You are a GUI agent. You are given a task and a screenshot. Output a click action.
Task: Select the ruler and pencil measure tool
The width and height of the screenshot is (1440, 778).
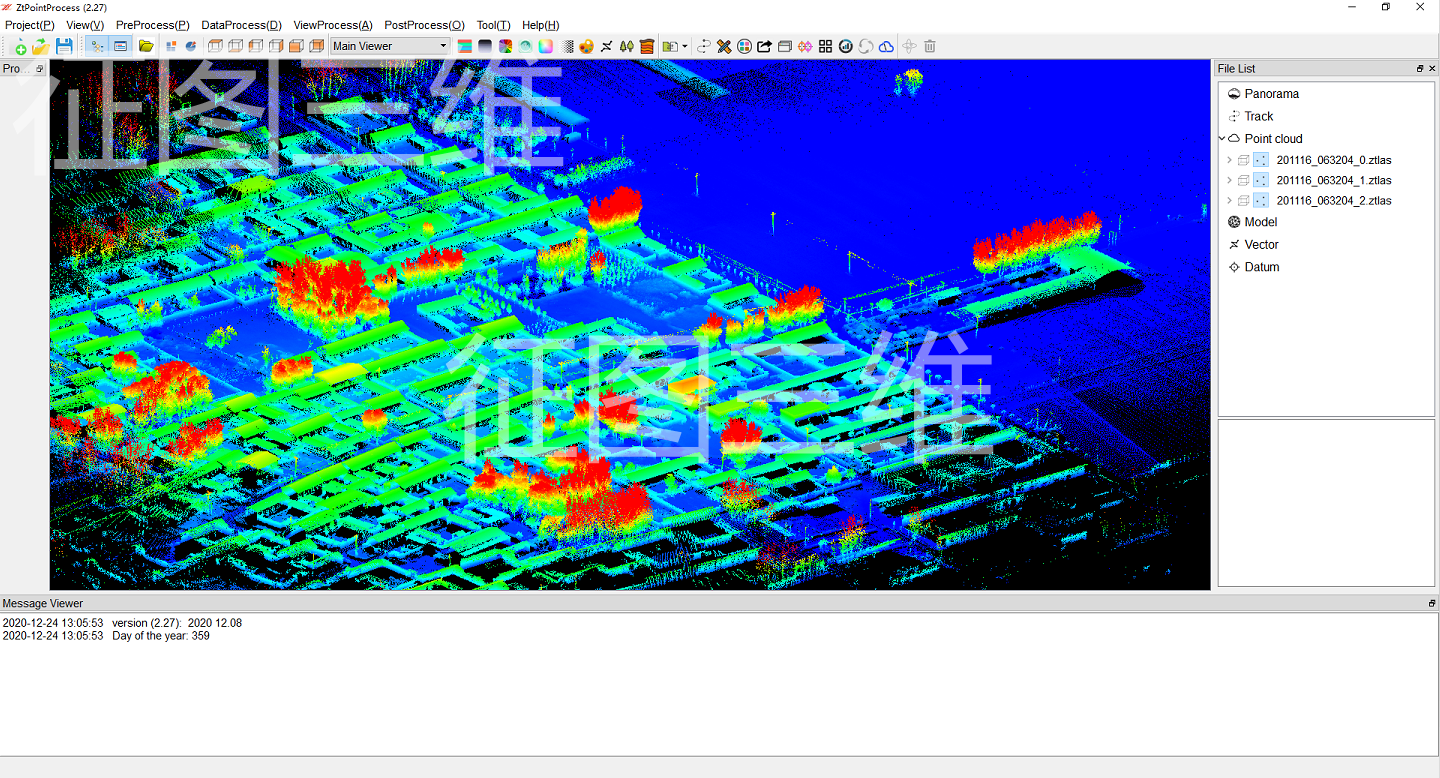click(x=724, y=46)
